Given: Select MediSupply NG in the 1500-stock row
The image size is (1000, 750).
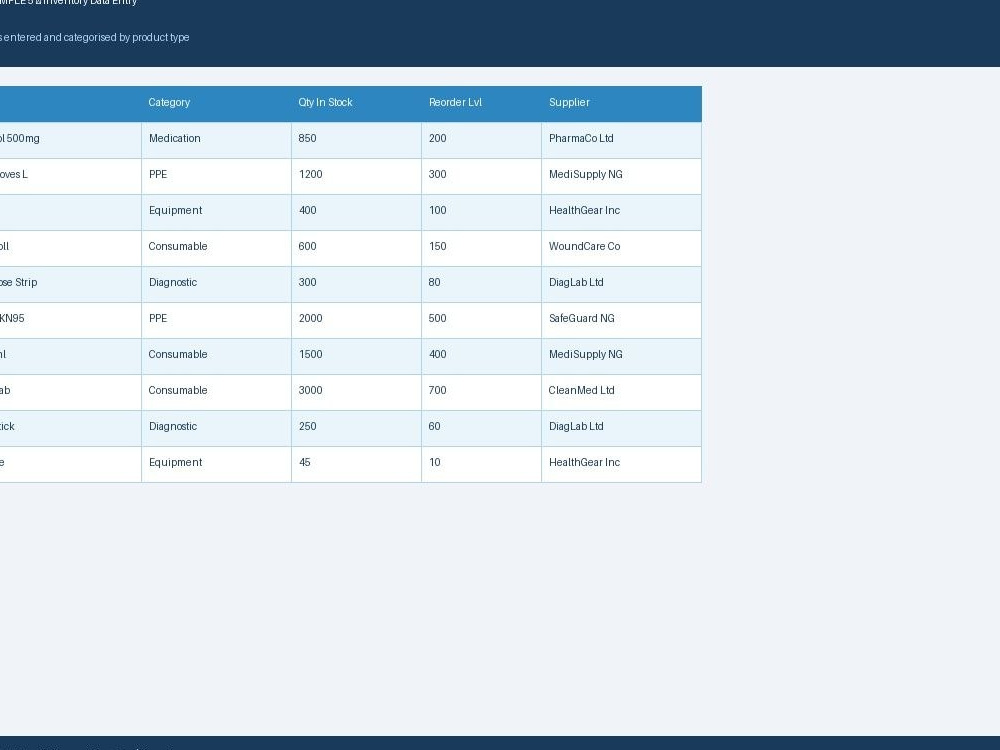Looking at the screenshot, I should [621, 357].
